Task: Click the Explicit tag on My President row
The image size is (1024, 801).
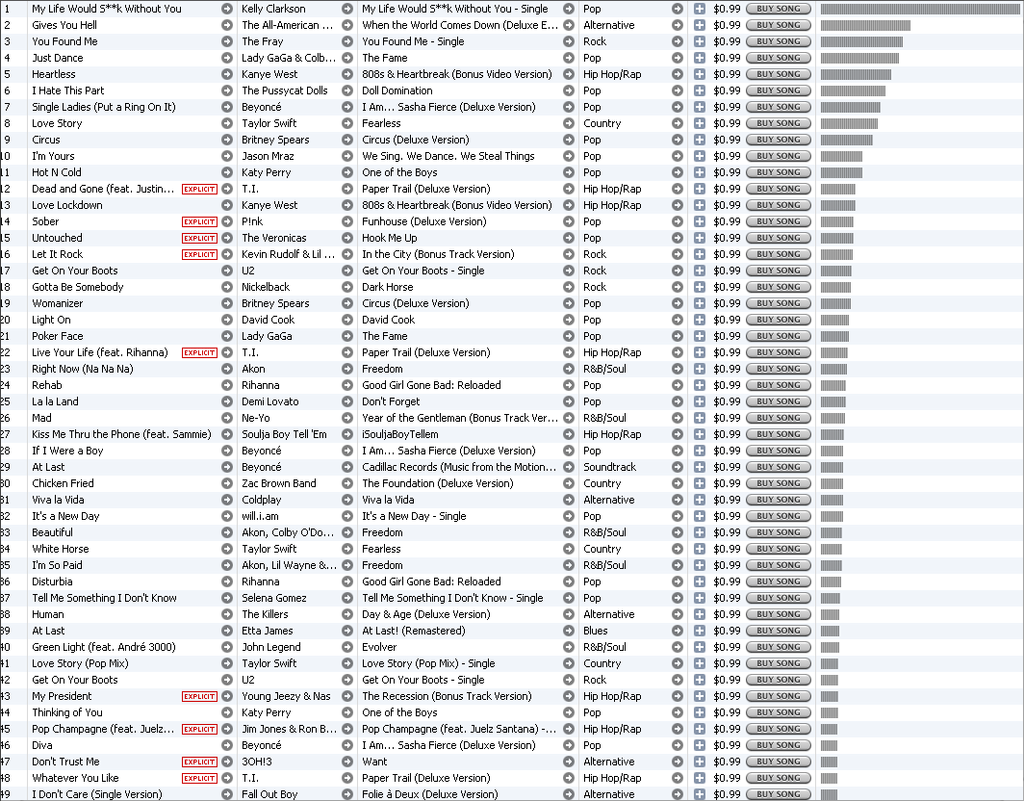Action: point(199,696)
